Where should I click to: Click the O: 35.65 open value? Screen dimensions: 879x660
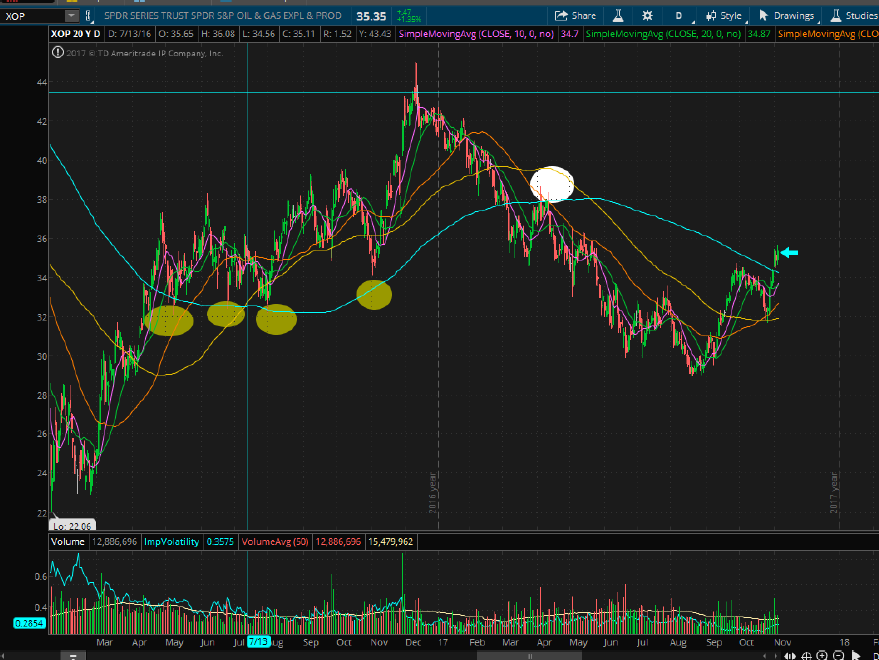click(176, 34)
